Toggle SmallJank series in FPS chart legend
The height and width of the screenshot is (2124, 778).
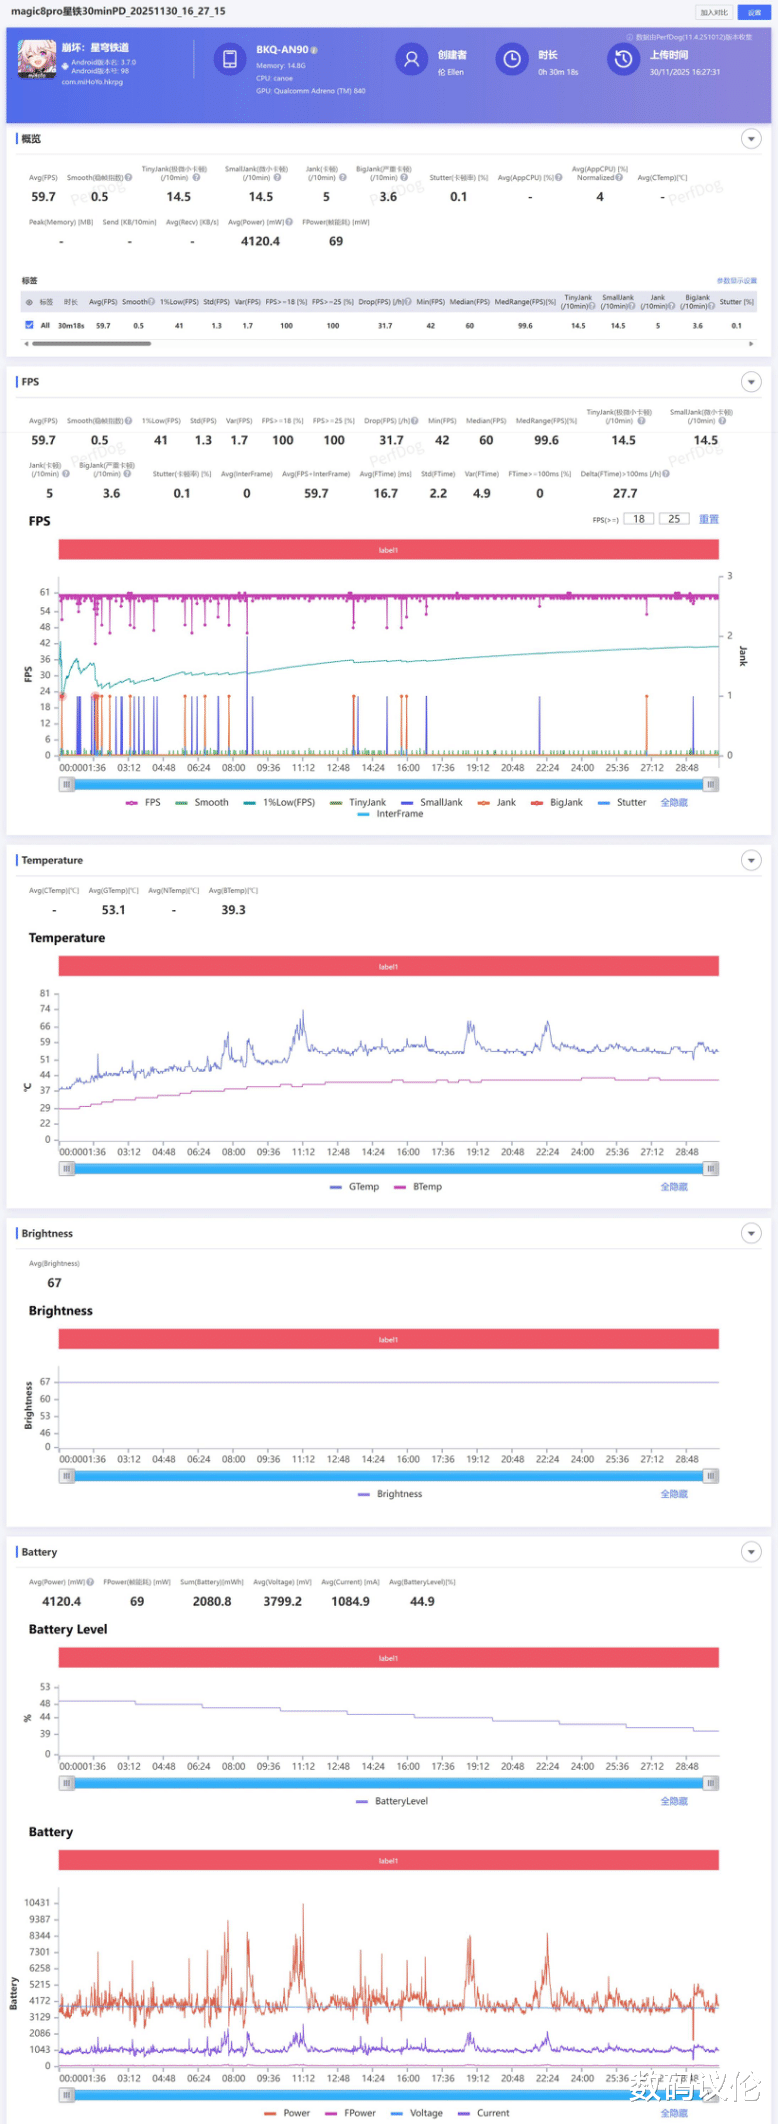pos(432,803)
